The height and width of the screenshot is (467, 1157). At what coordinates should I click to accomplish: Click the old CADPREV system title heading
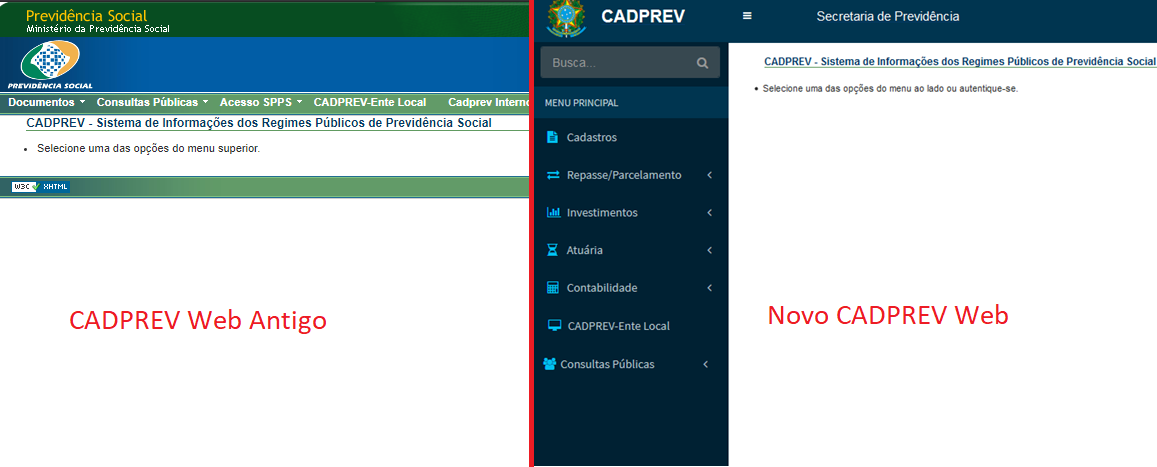(258, 122)
